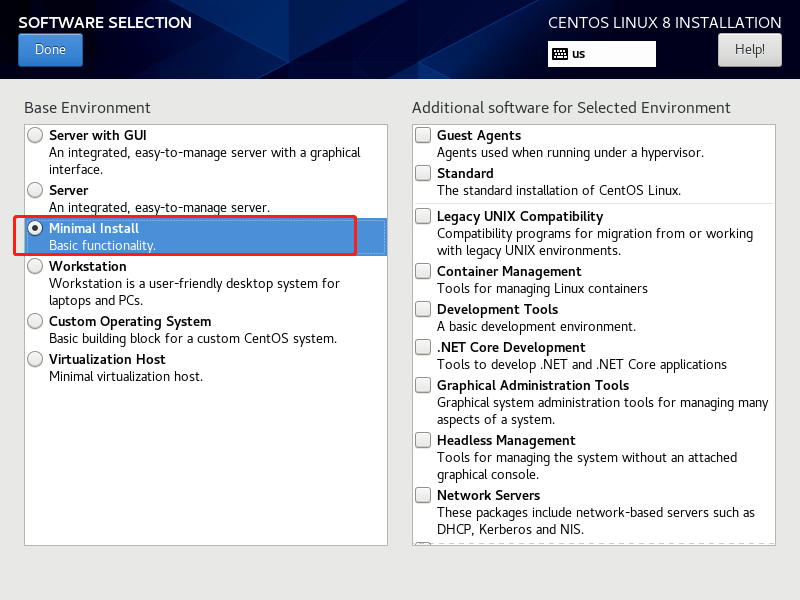Toggle the .NET Core Development checkbox
This screenshot has height=600, width=800.
423,347
